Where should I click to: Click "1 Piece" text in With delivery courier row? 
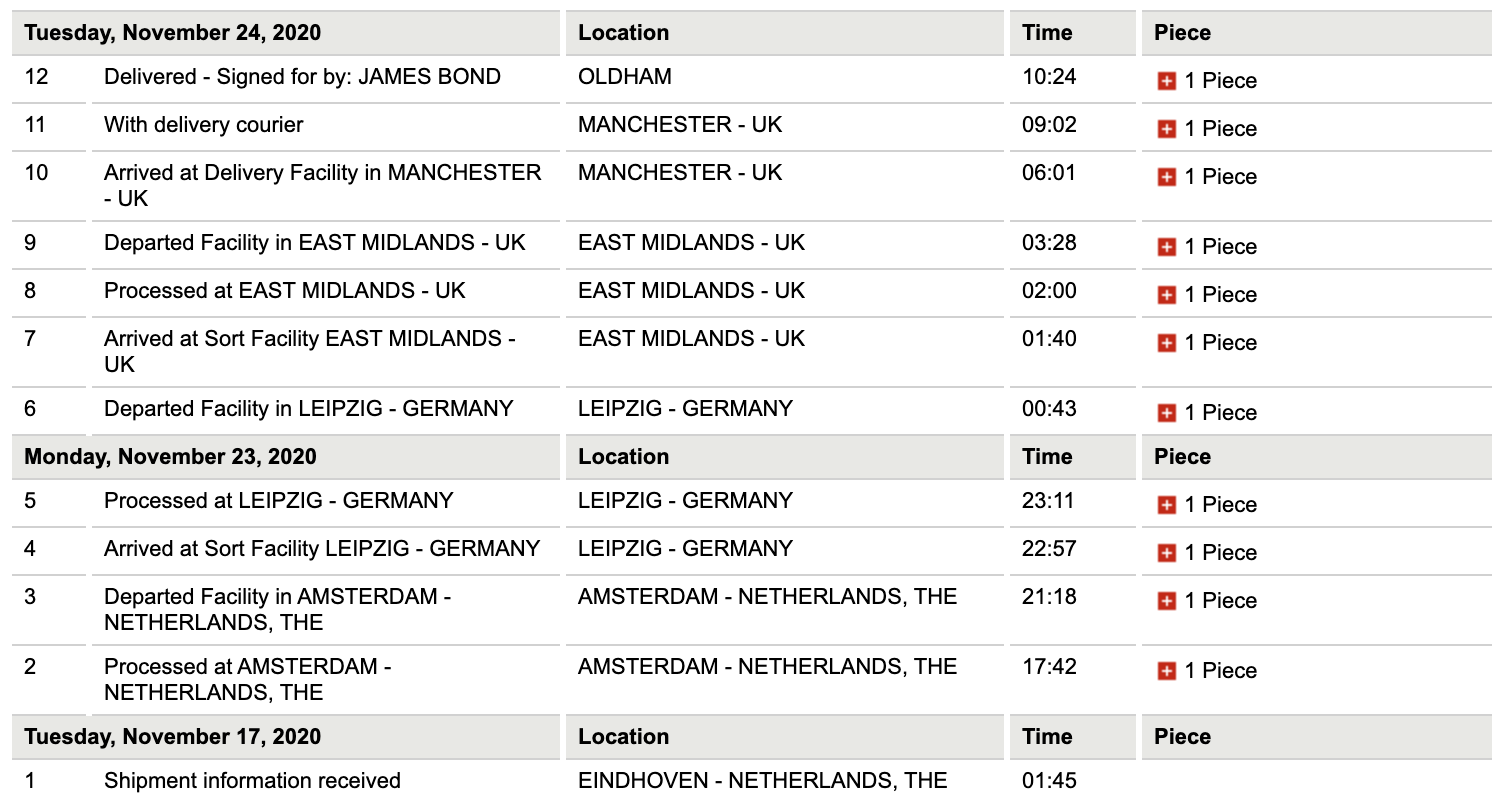pos(1220,129)
